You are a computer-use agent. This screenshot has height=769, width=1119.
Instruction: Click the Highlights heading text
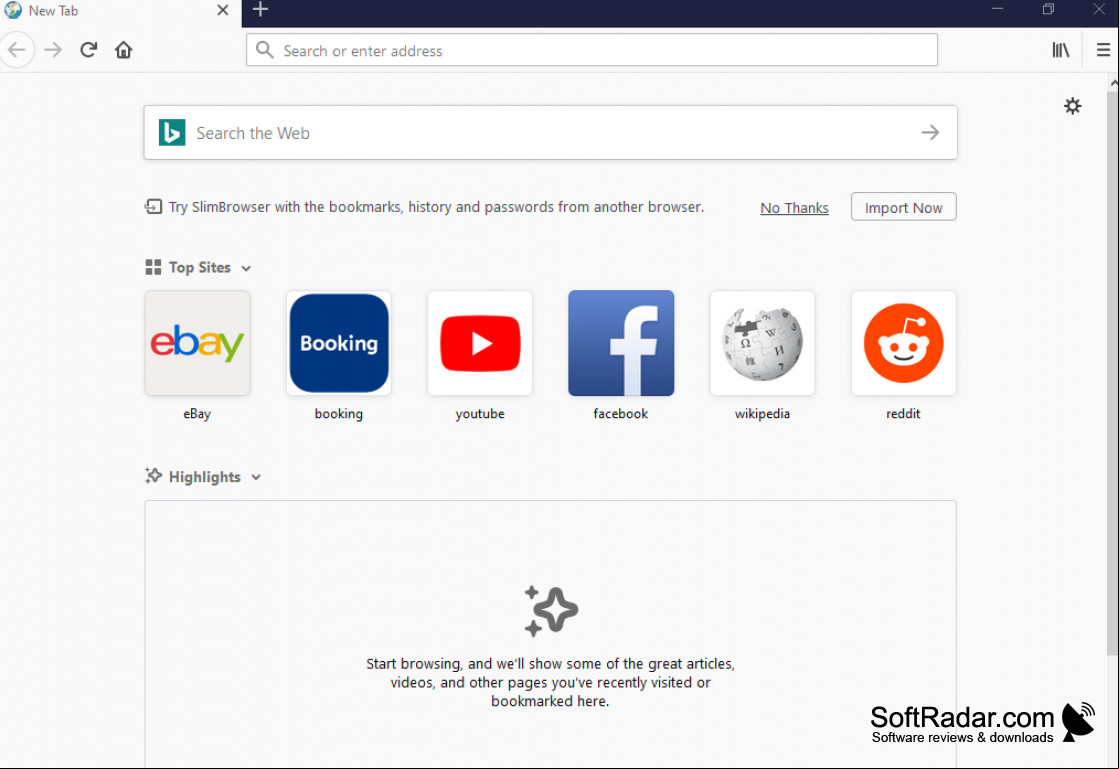pos(205,477)
